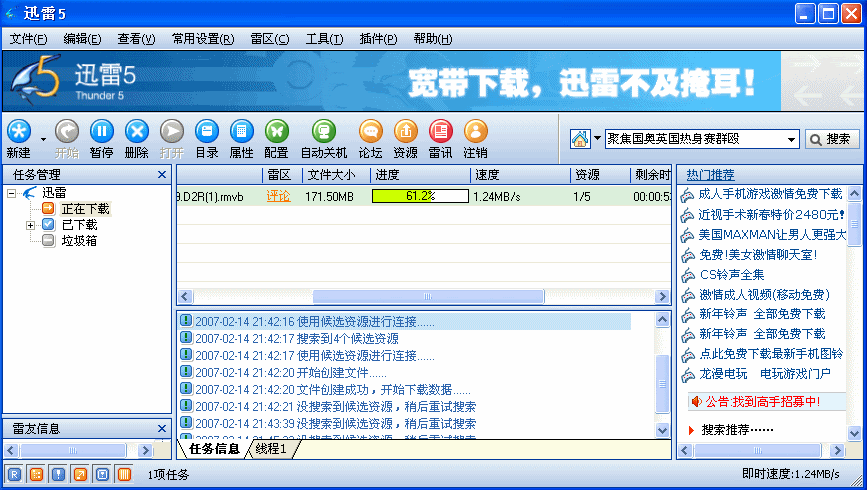
Task: Open the 工具(T) menu
Action: click(325, 39)
